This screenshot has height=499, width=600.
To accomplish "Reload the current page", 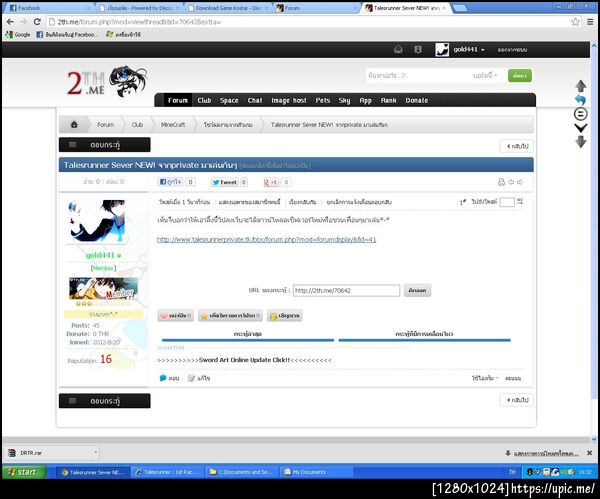I will click(x=37, y=22).
